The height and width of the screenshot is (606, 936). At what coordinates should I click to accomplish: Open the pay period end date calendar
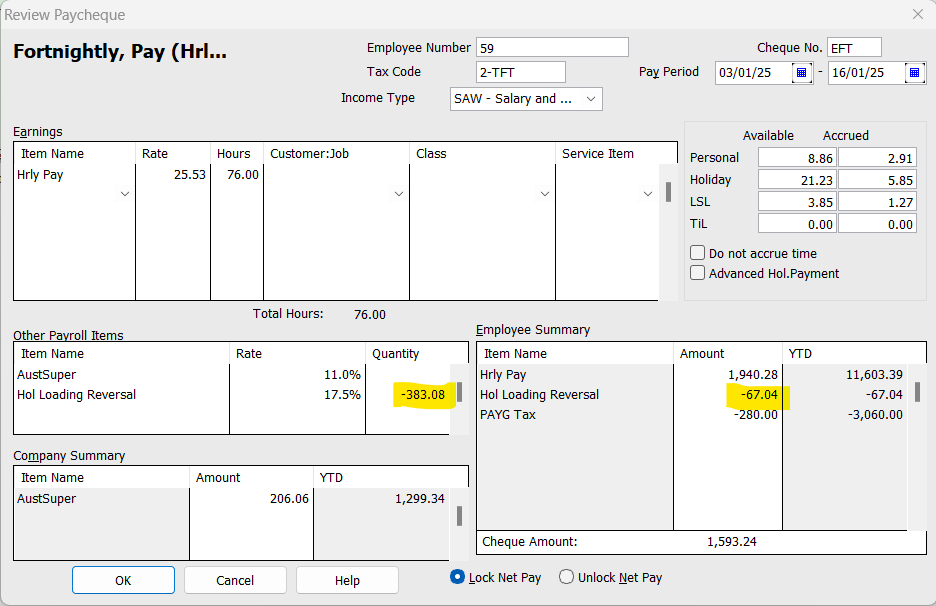[915, 73]
